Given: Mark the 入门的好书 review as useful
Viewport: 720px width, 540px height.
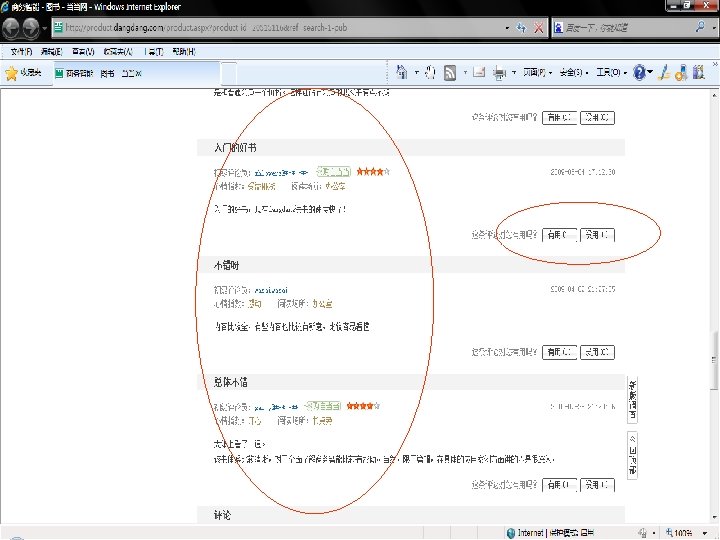Looking at the screenshot, I should coord(559,235).
